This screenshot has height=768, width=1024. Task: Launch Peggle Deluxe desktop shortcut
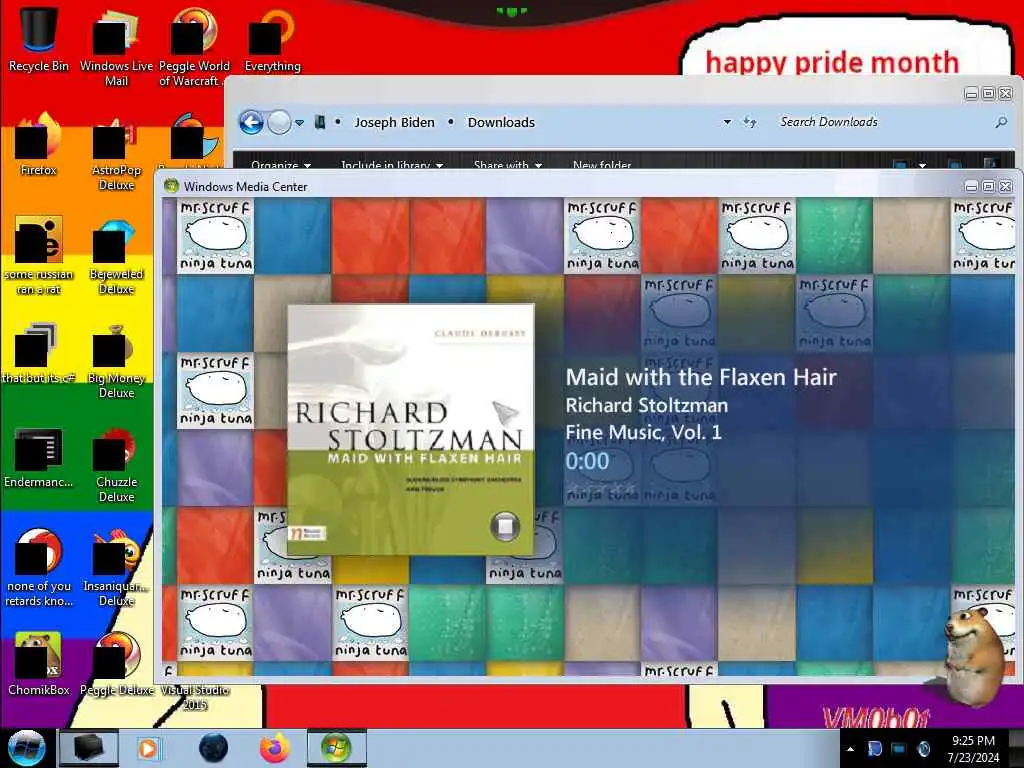[x=116, y=663]
